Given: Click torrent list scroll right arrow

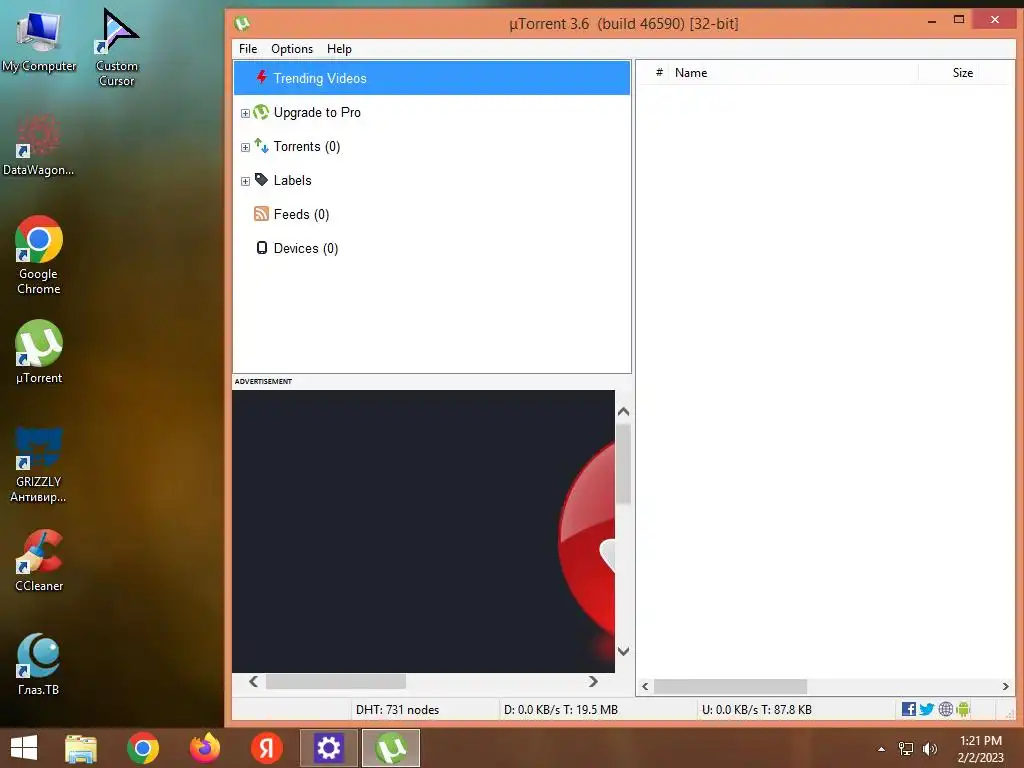Looking at the screenshot, I should coord(1005,686).
